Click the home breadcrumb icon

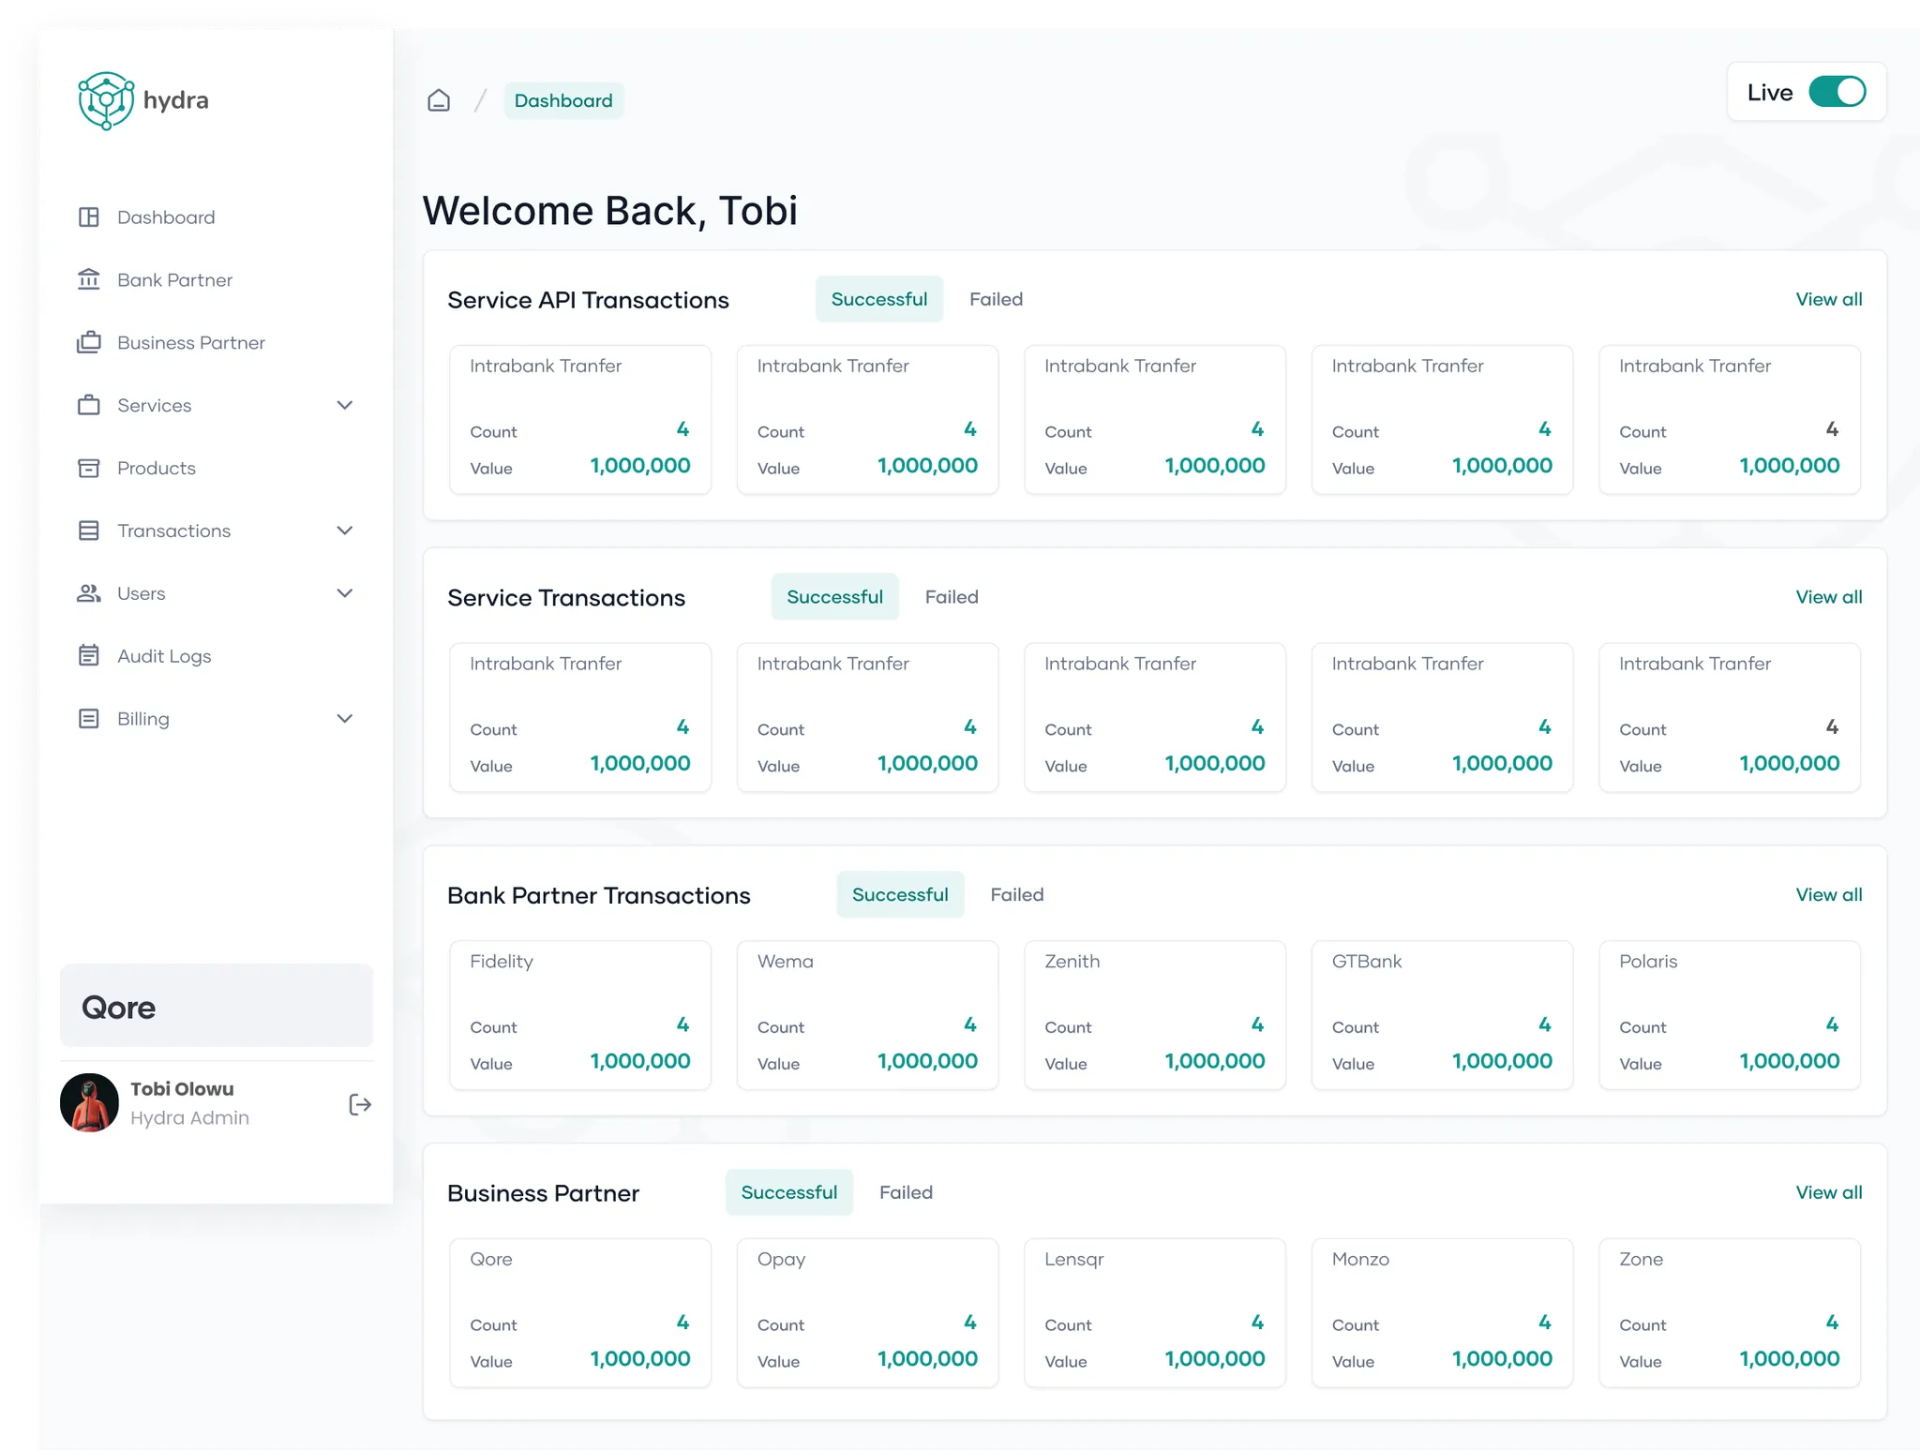[x=438, y=100]
